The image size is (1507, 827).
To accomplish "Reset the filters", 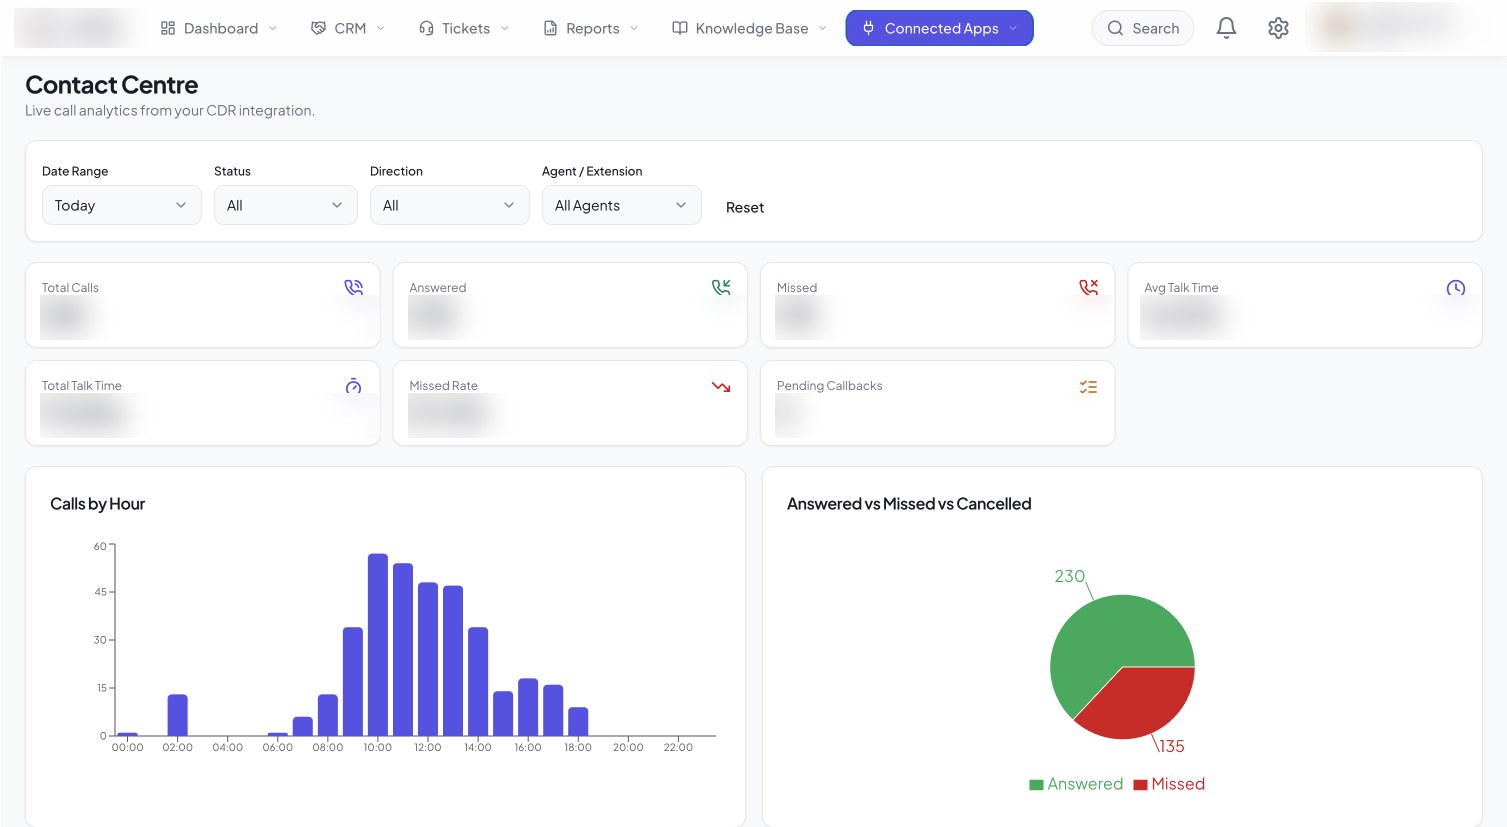I will (745, 207).
